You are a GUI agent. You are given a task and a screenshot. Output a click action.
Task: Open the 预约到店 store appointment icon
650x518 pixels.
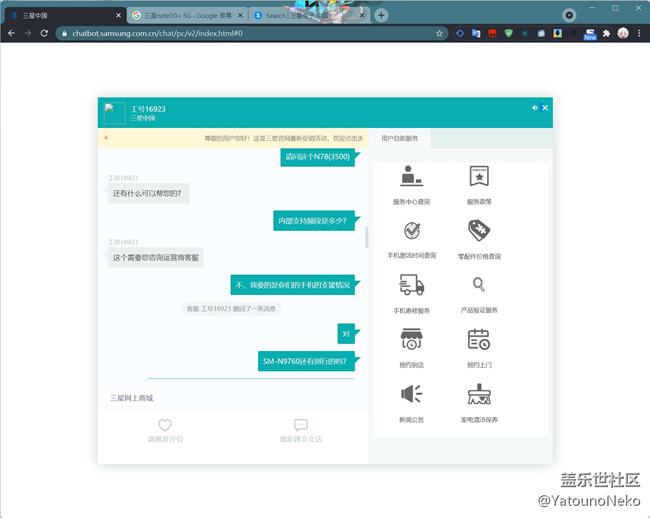point(411,339)
